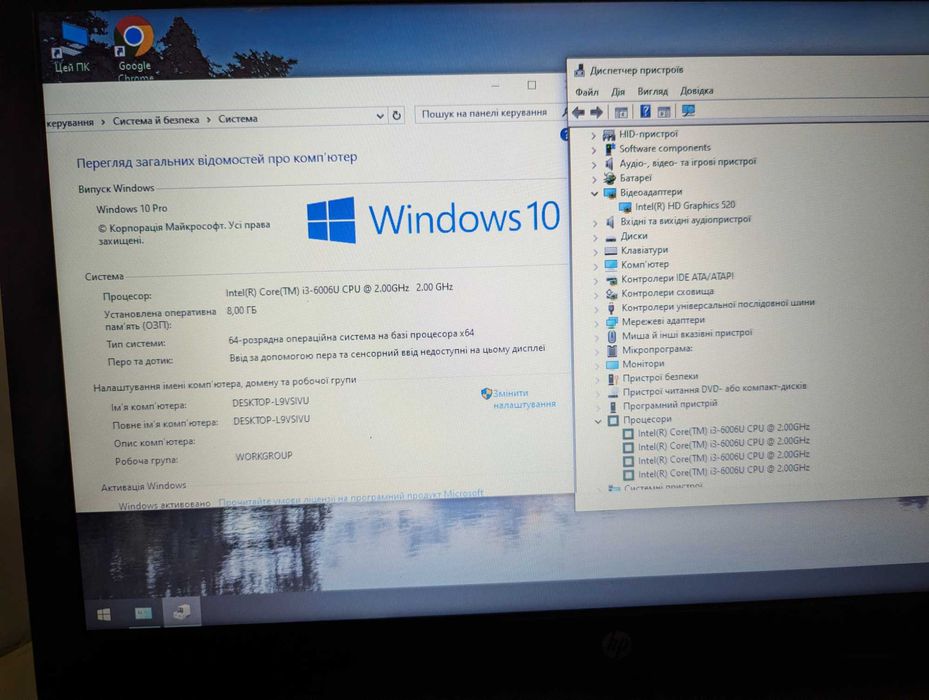Select Миша й інші вказівні пристрої row

coord(687,334)
